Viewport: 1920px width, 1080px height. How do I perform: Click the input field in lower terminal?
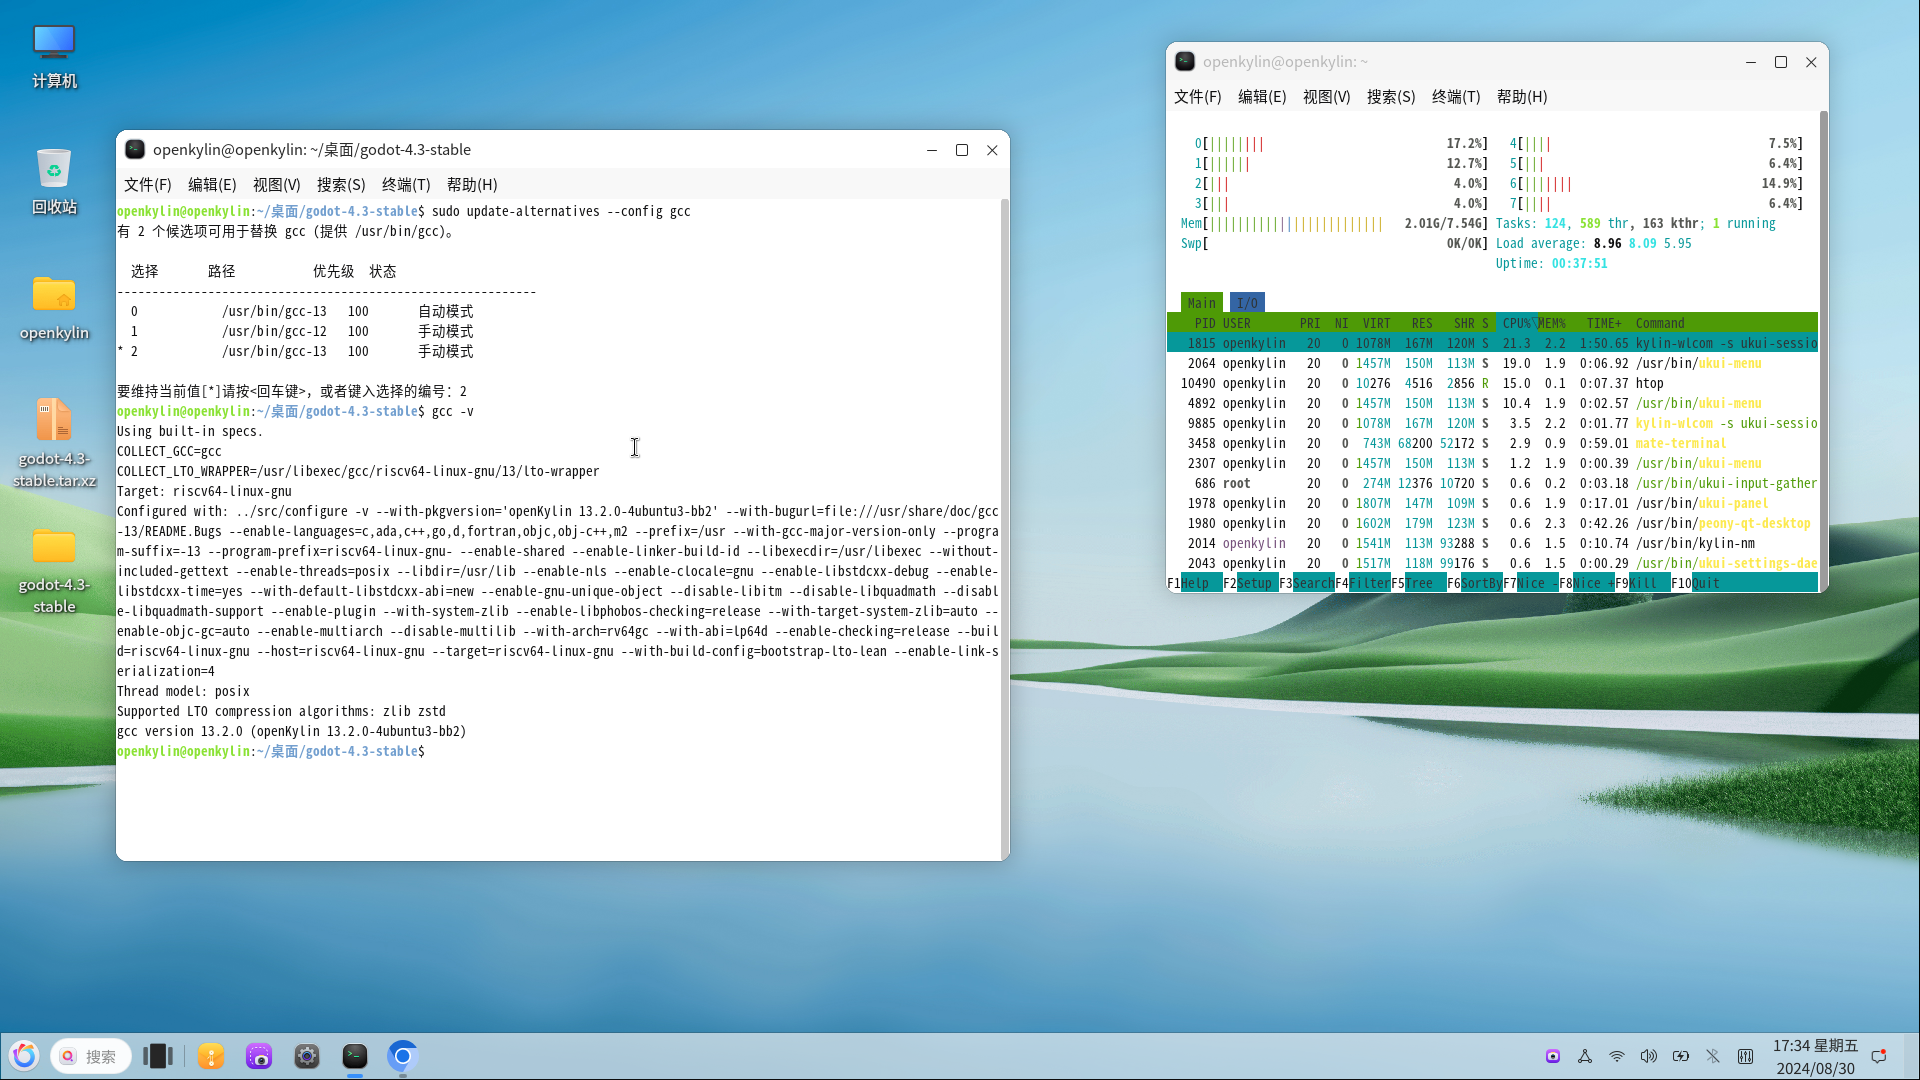430,750
